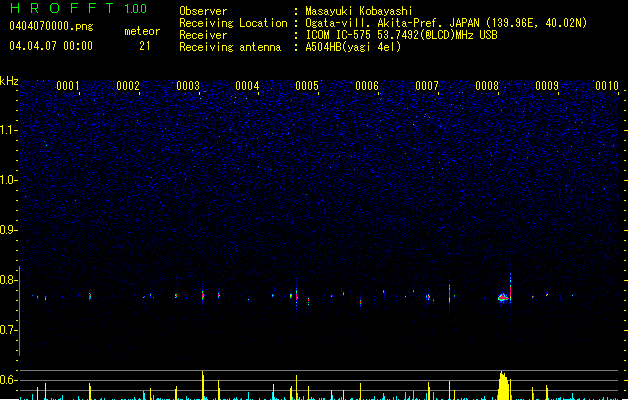Viewport: 629px width, 400px height.
Task: Click the 0008 minute marker
Action: pos(487,86)
